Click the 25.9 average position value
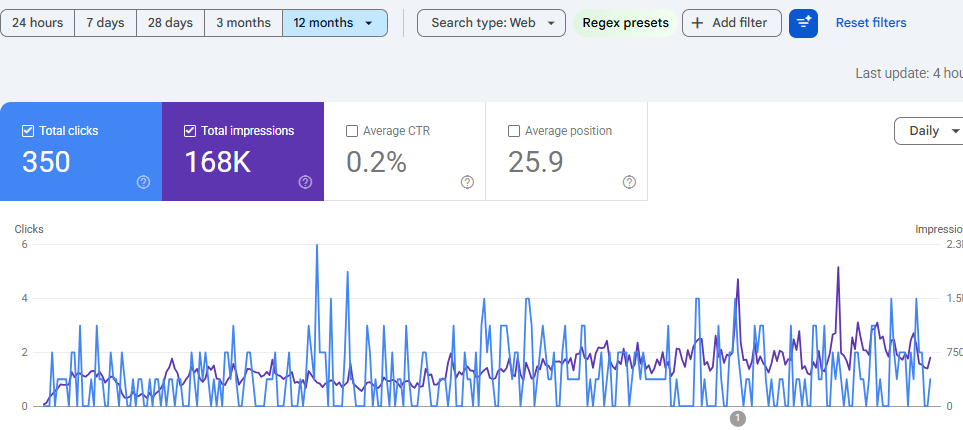Screen dimensions: 963x430 (536, 162)
